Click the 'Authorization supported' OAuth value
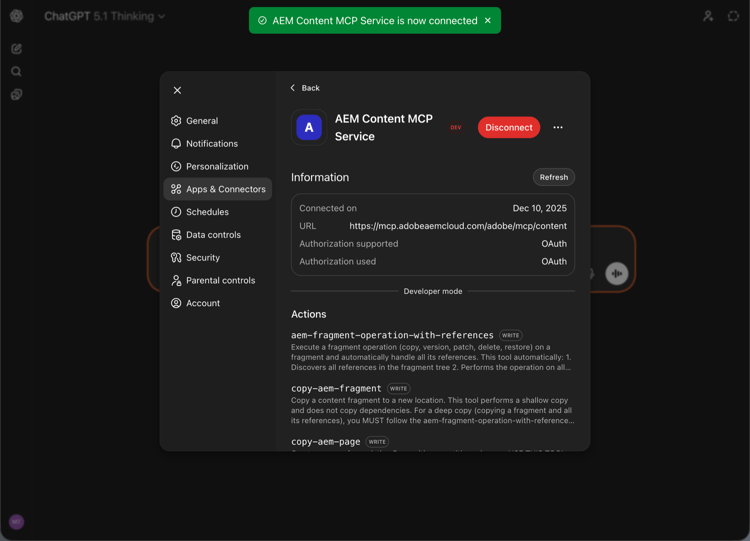Screen dimensions: 750x541 coord(554,243)
